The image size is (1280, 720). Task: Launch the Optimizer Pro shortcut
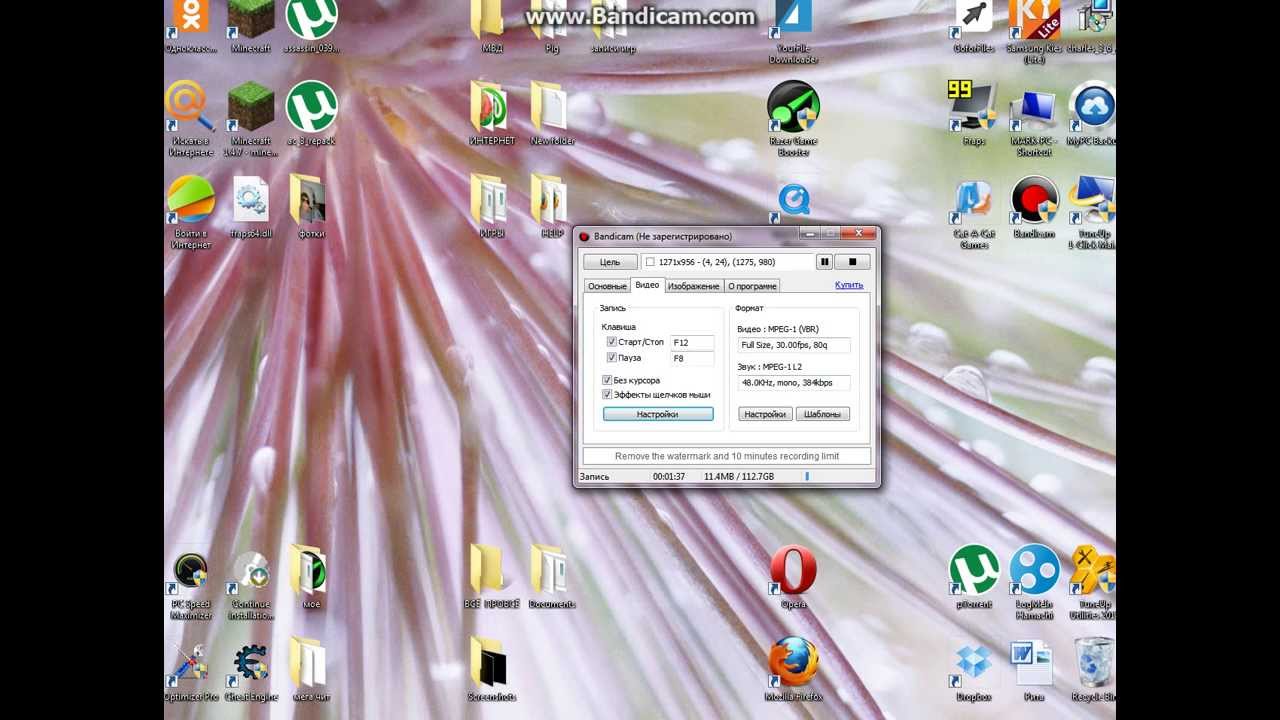point(190,672)
